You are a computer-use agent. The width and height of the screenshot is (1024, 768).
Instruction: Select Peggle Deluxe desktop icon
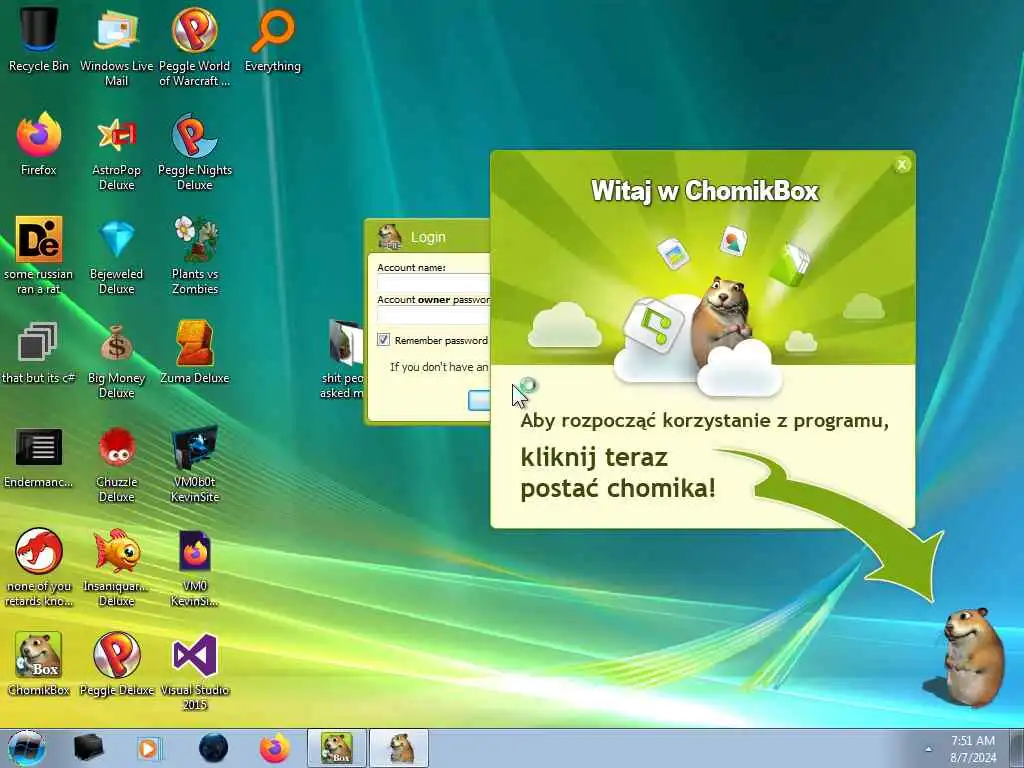[116, 664]
